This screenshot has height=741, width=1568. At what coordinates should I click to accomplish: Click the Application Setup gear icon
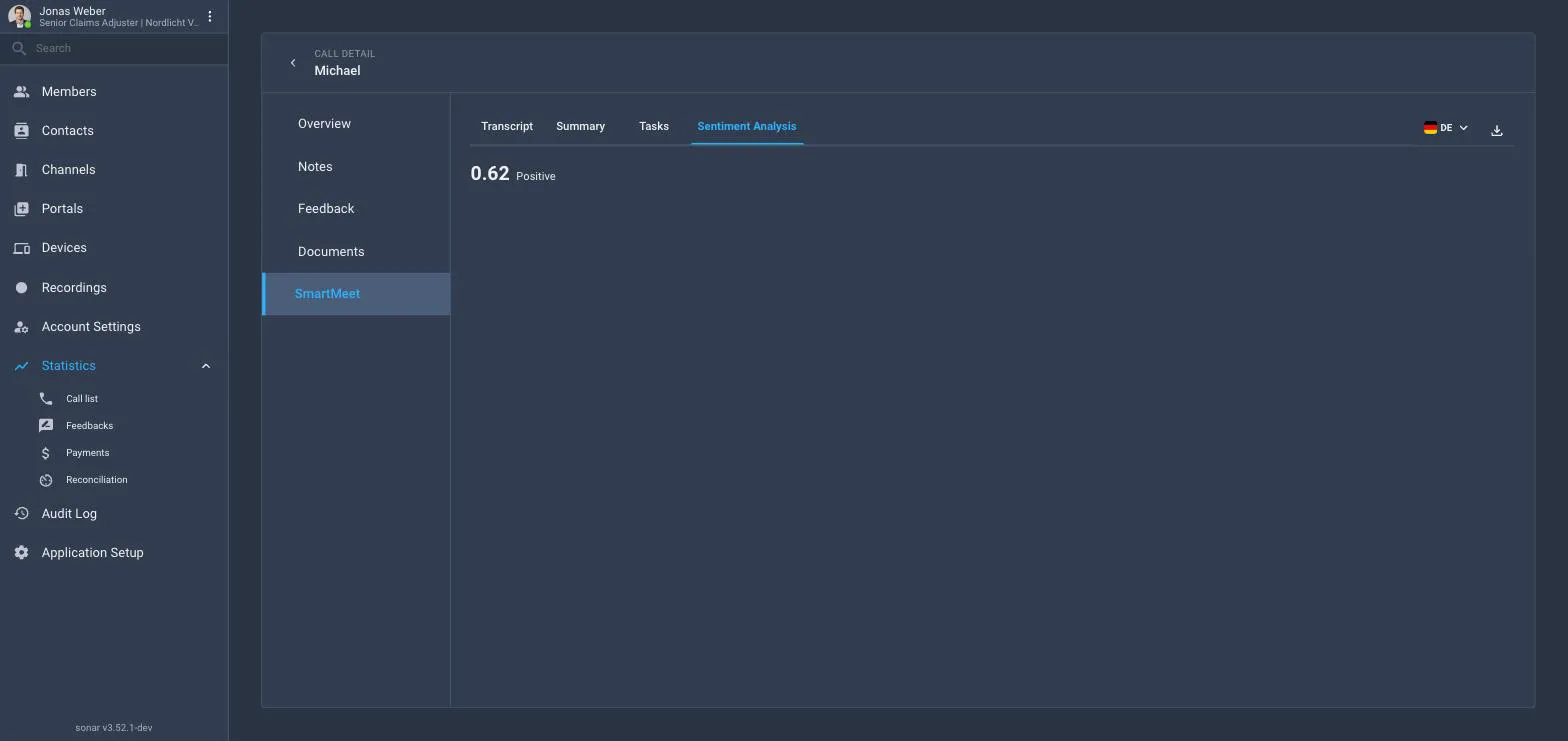tap(21, 553)
